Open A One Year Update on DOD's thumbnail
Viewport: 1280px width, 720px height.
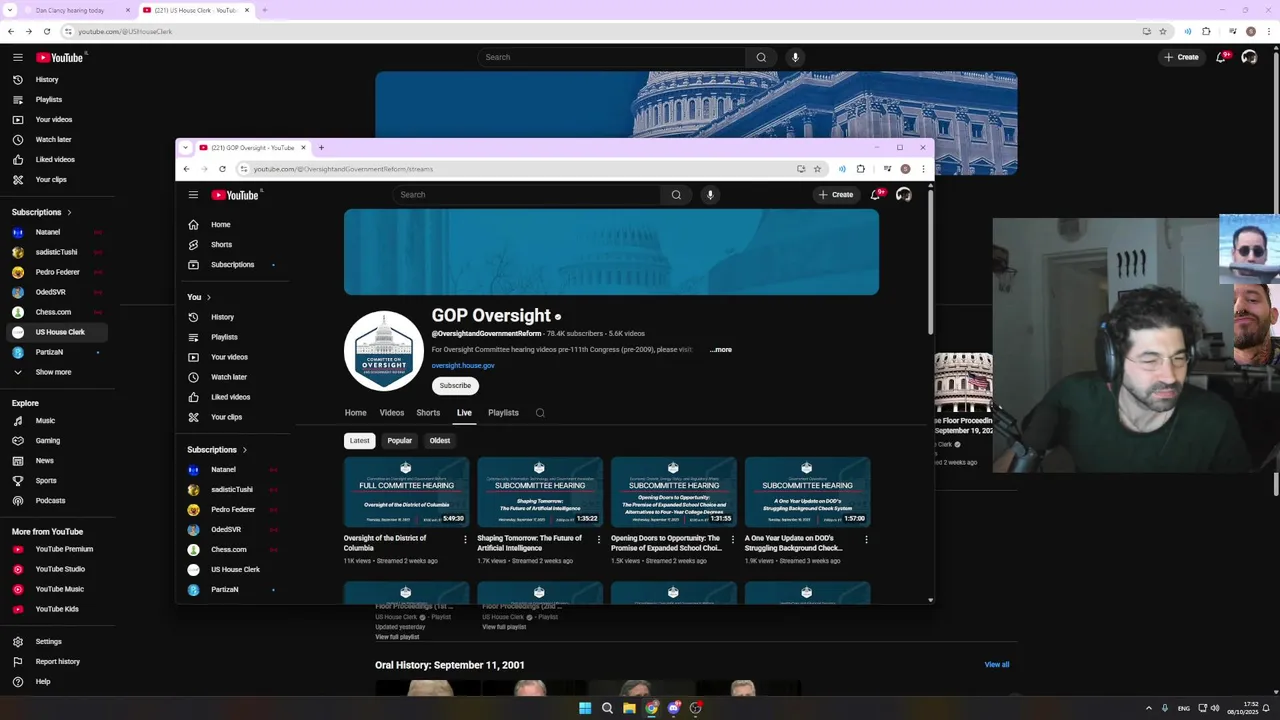click(808, 492)
